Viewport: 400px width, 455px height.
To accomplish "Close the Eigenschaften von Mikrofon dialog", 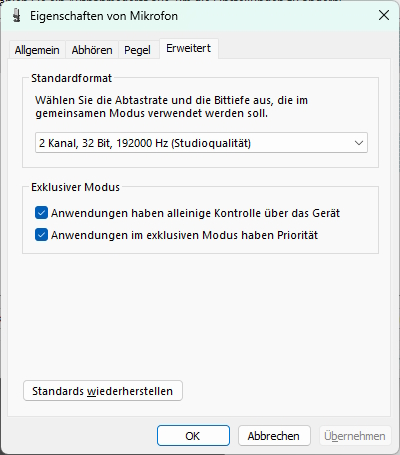I will click(384, 15).
